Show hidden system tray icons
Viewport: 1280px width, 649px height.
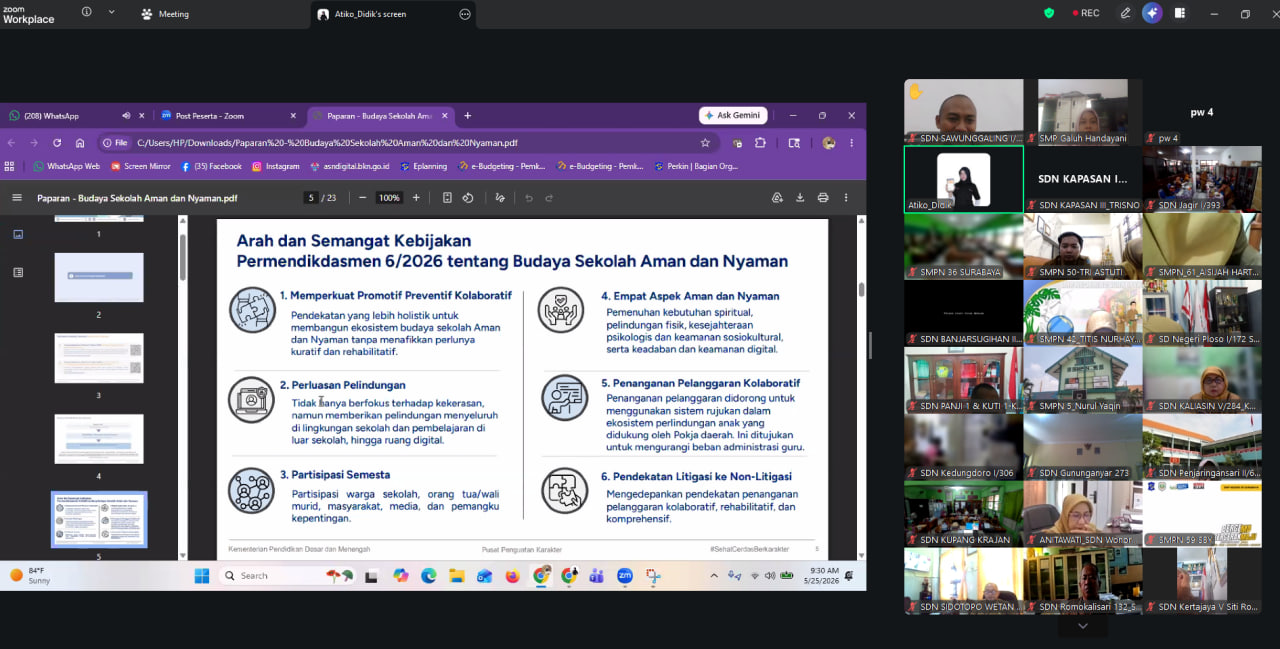(714, 575)
